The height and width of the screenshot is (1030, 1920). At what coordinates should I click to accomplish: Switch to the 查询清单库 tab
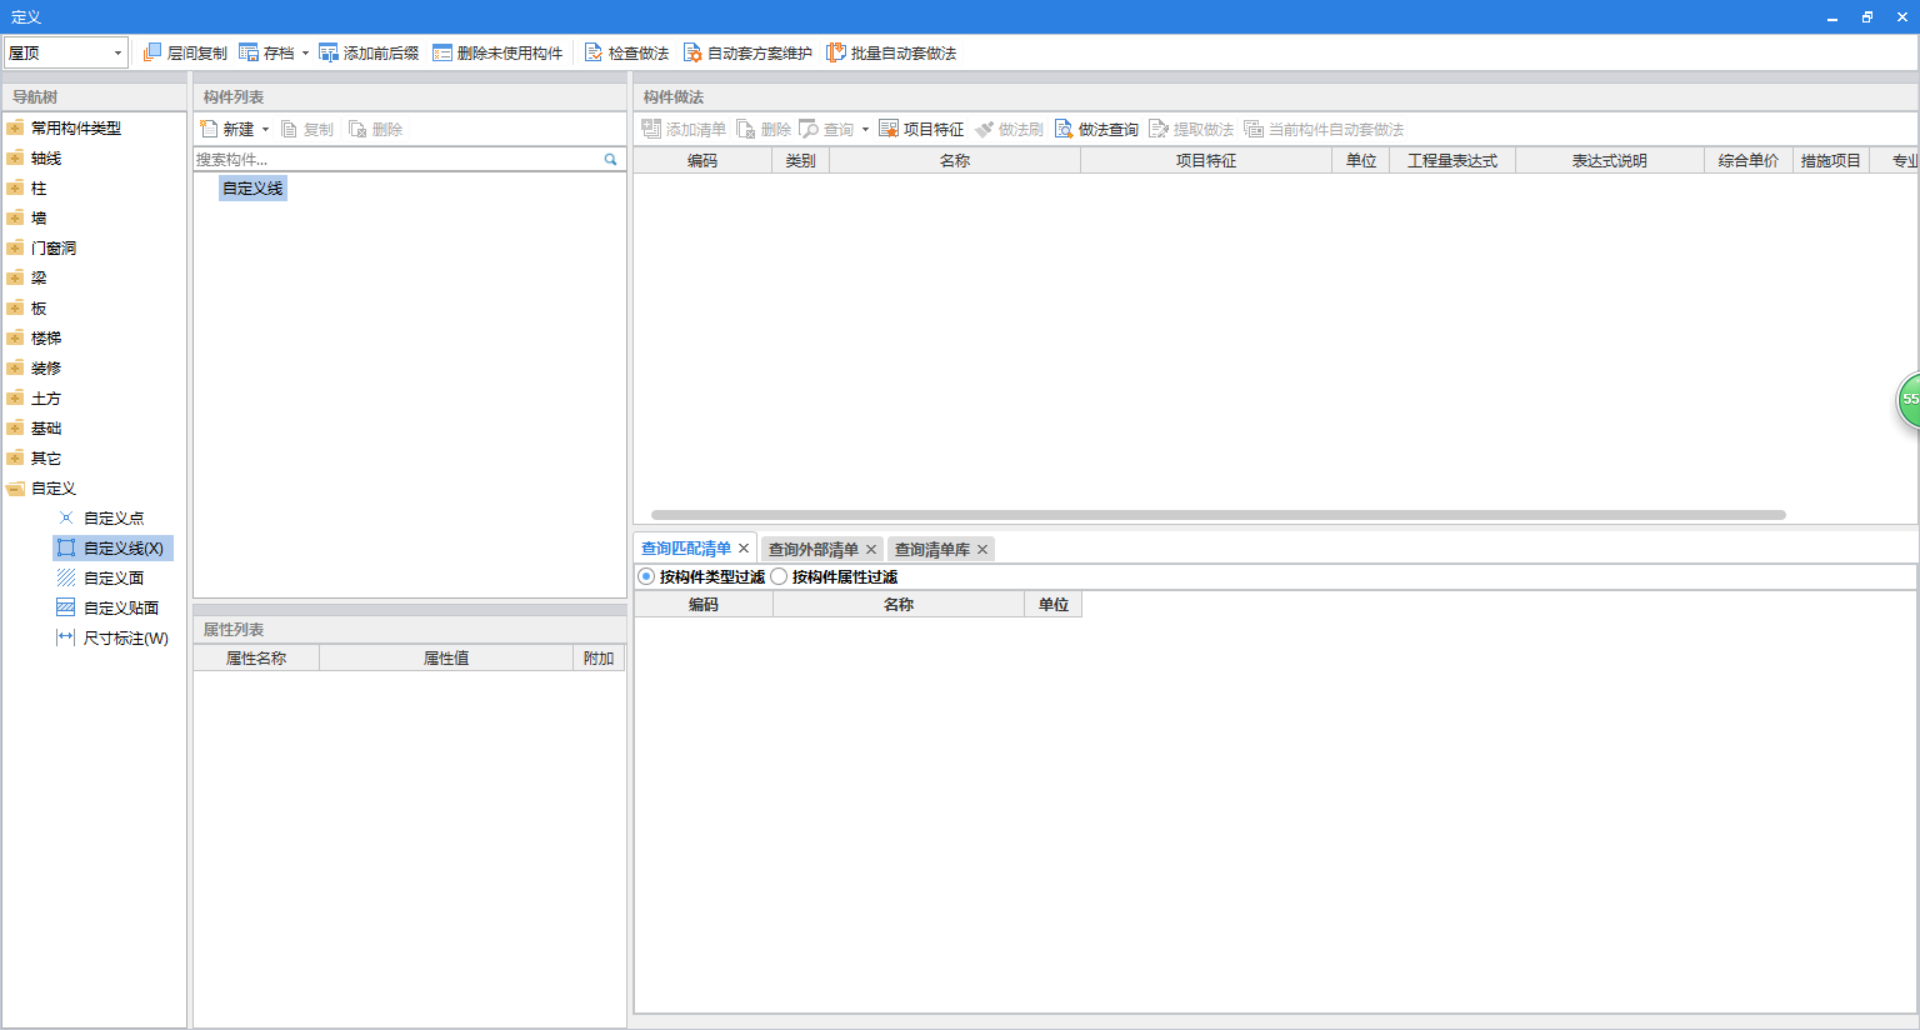point(932,549)
